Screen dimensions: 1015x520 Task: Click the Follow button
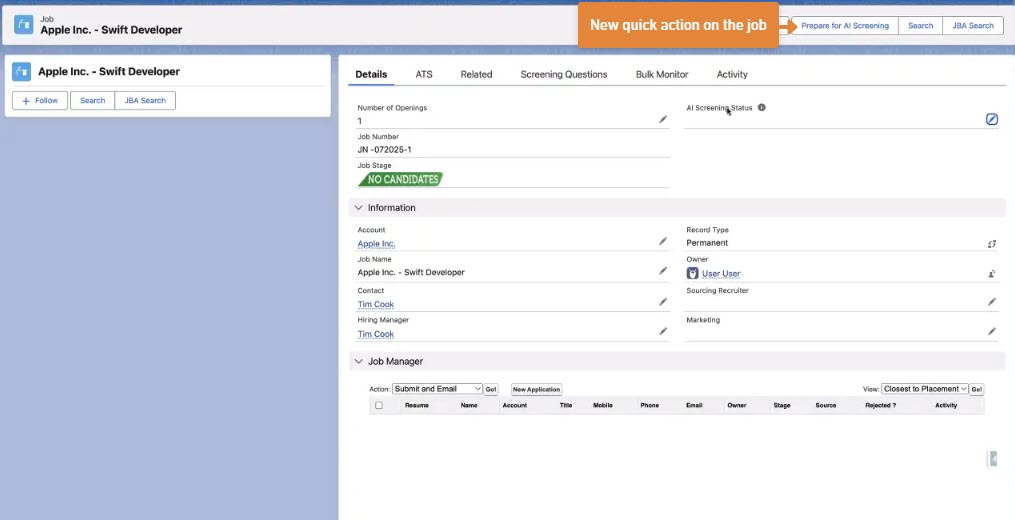pos(40,100)
